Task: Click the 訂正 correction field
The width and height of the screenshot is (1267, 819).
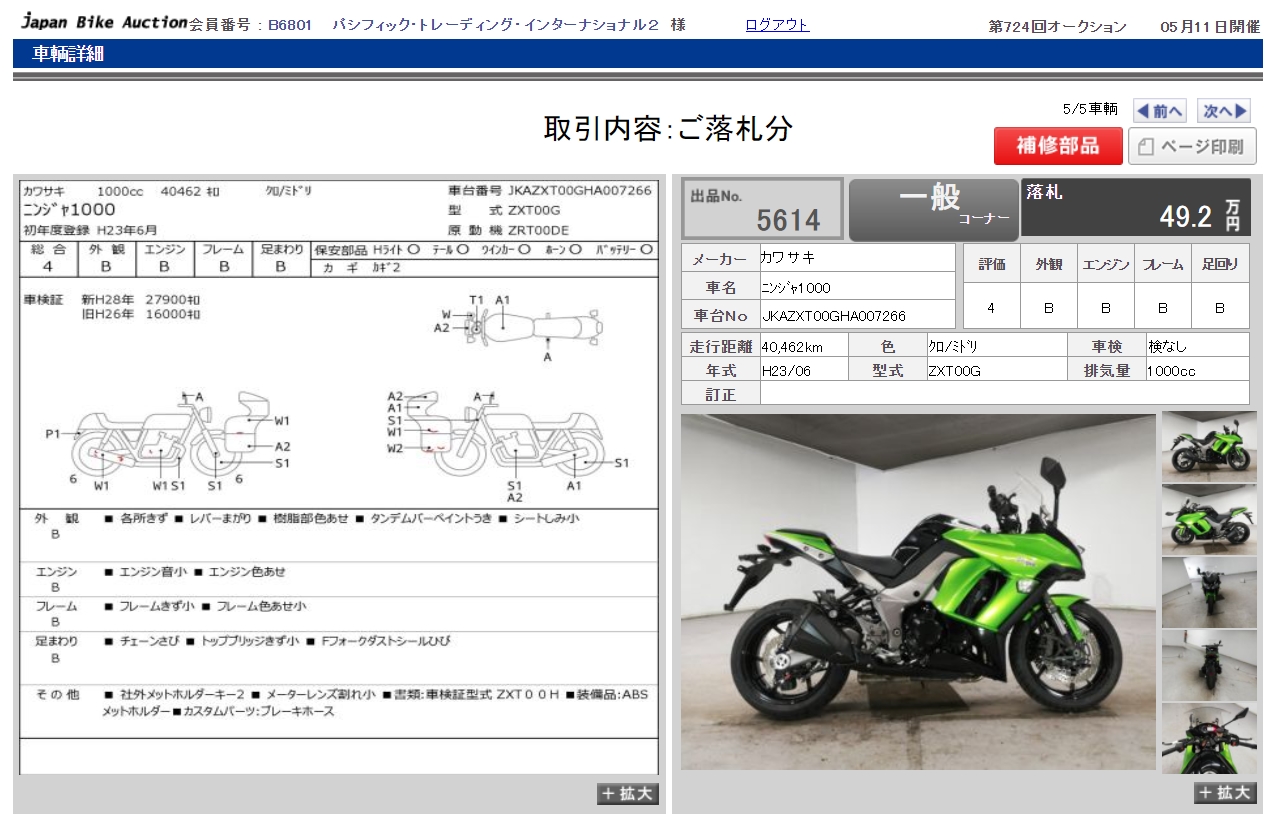Action: (1004, 394)
